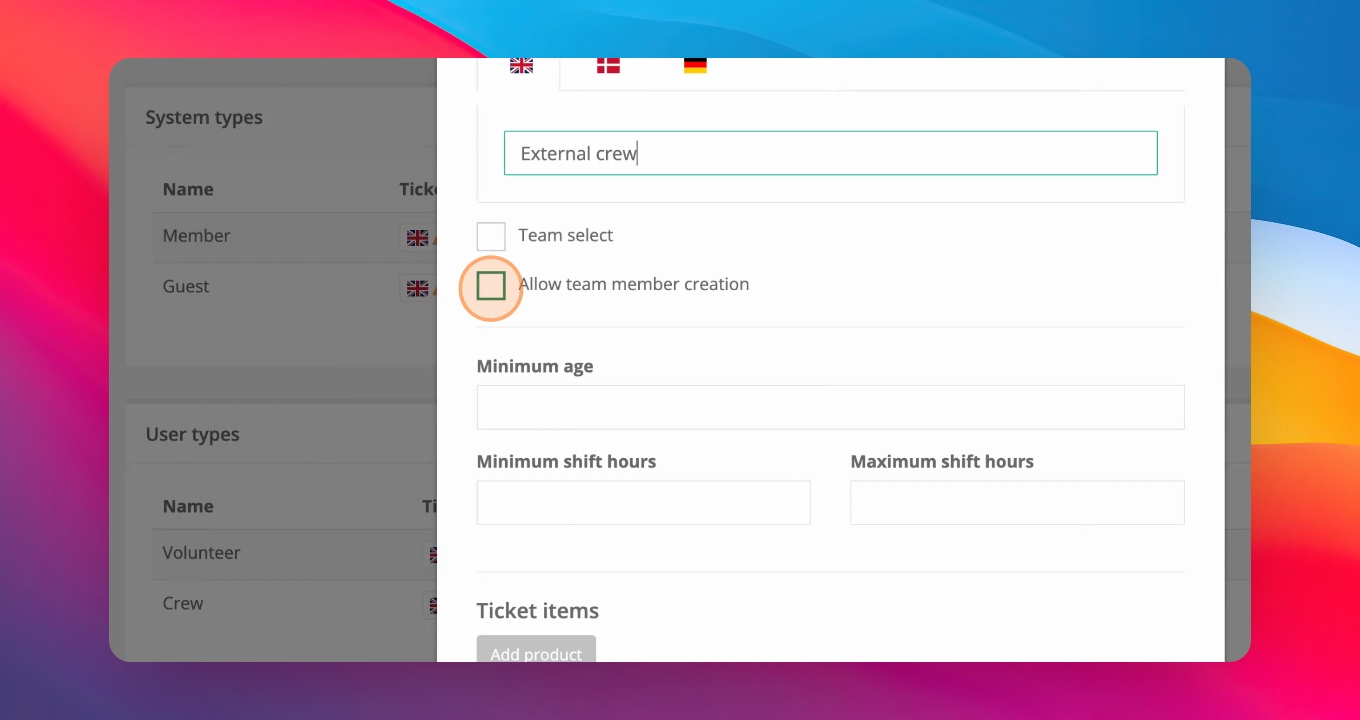The image size is (1360, 720).
Task: Click the Name column header under User types
Action: [188, 506]
